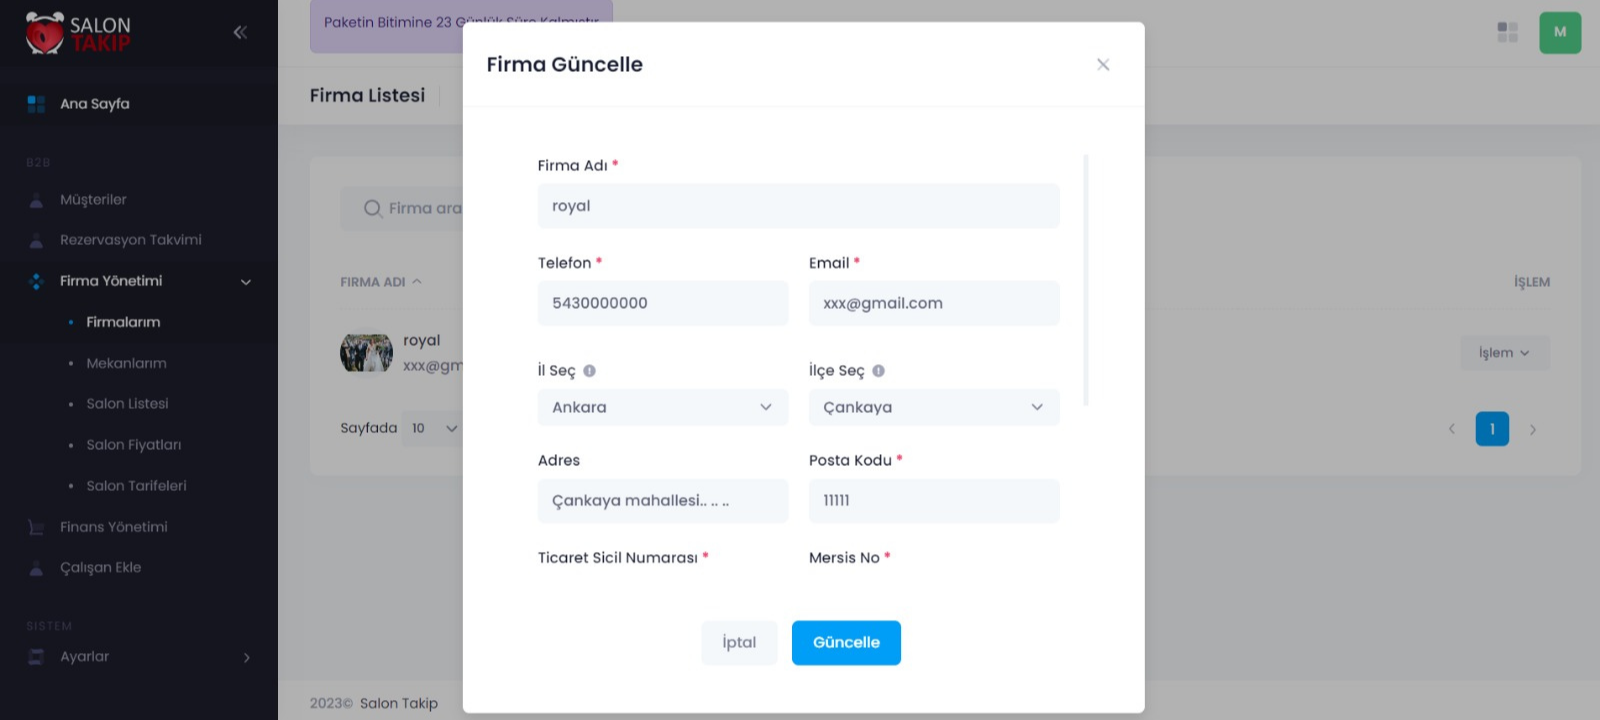
Task: Expand the Ayarlar submenu arrow
Action: (247, 657)
